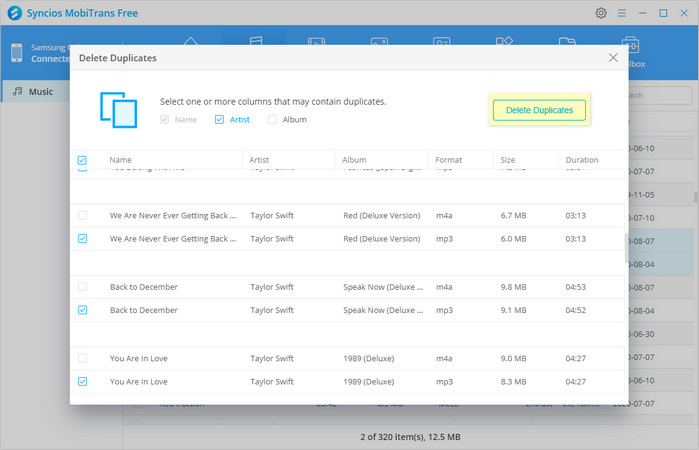
Task: Sort by the Name column header
Action: 120,160
